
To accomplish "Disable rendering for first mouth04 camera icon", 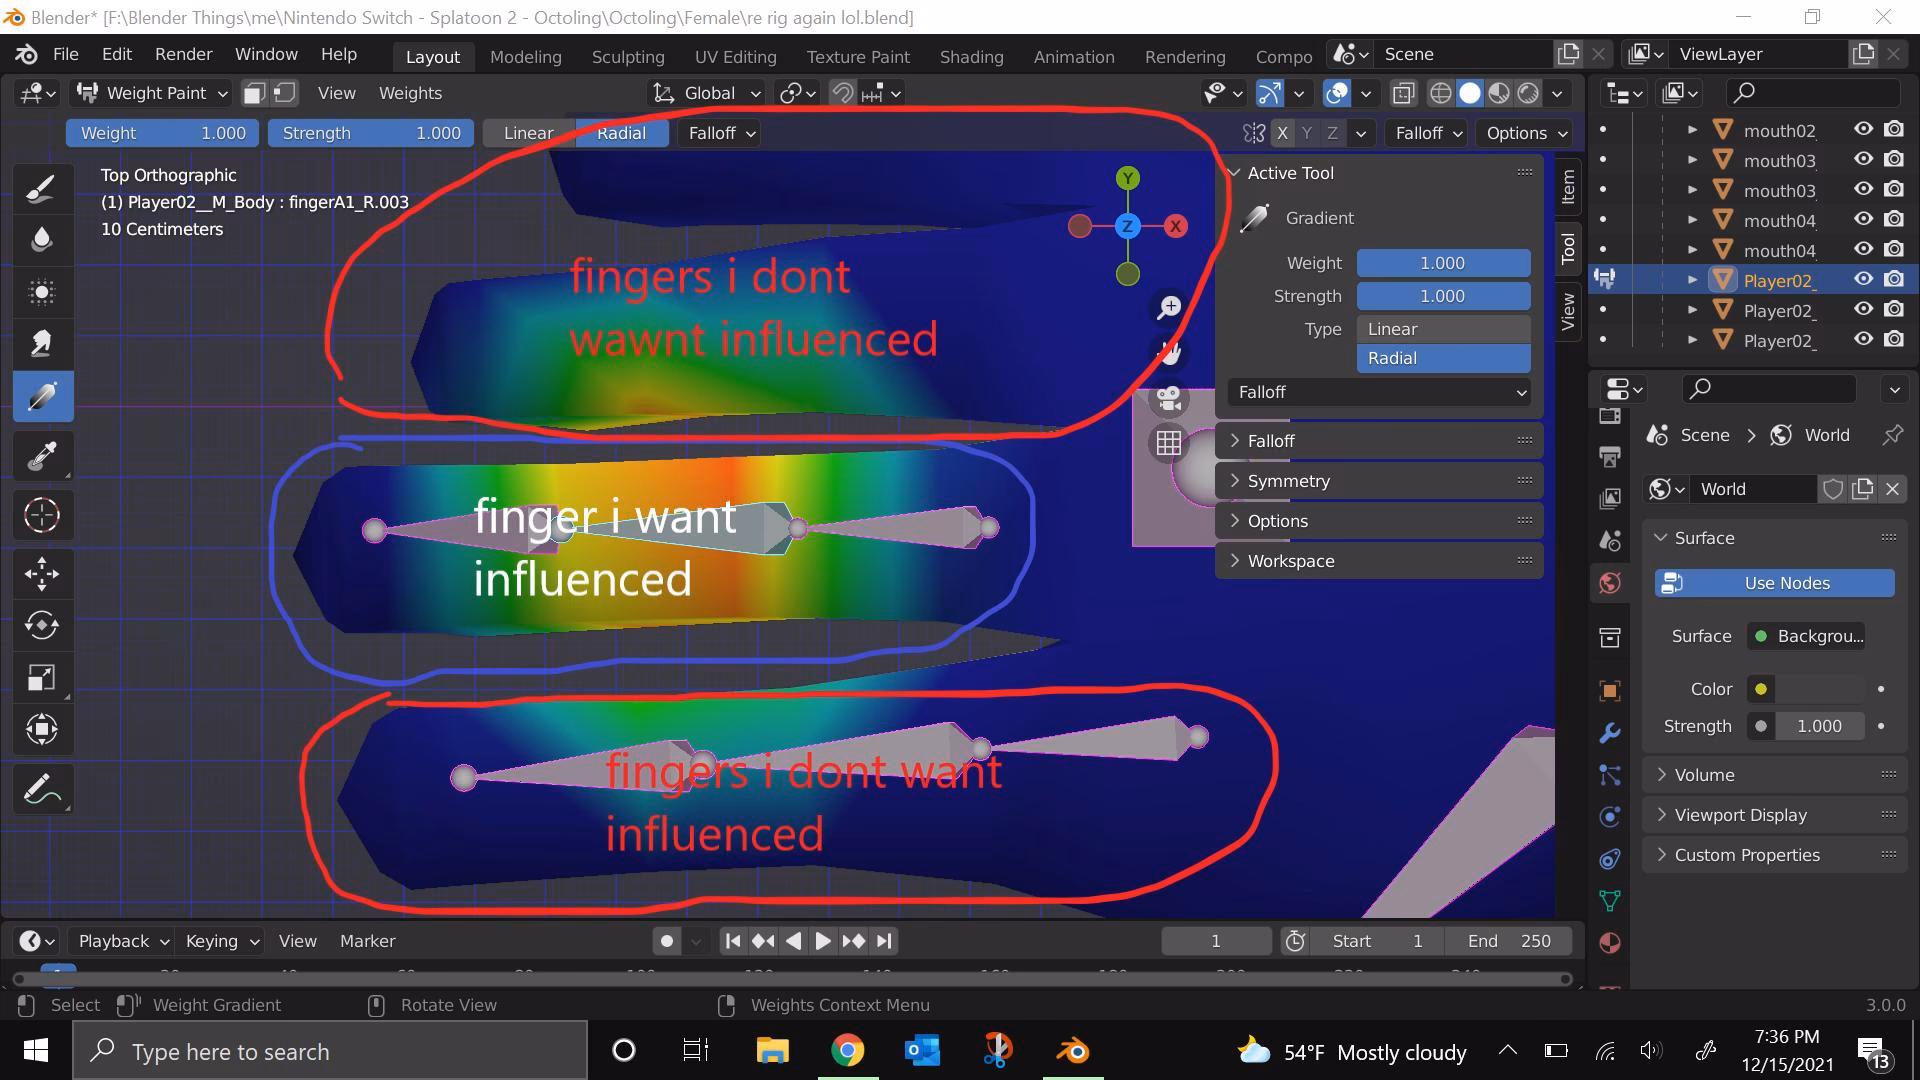I will 1894,220.
